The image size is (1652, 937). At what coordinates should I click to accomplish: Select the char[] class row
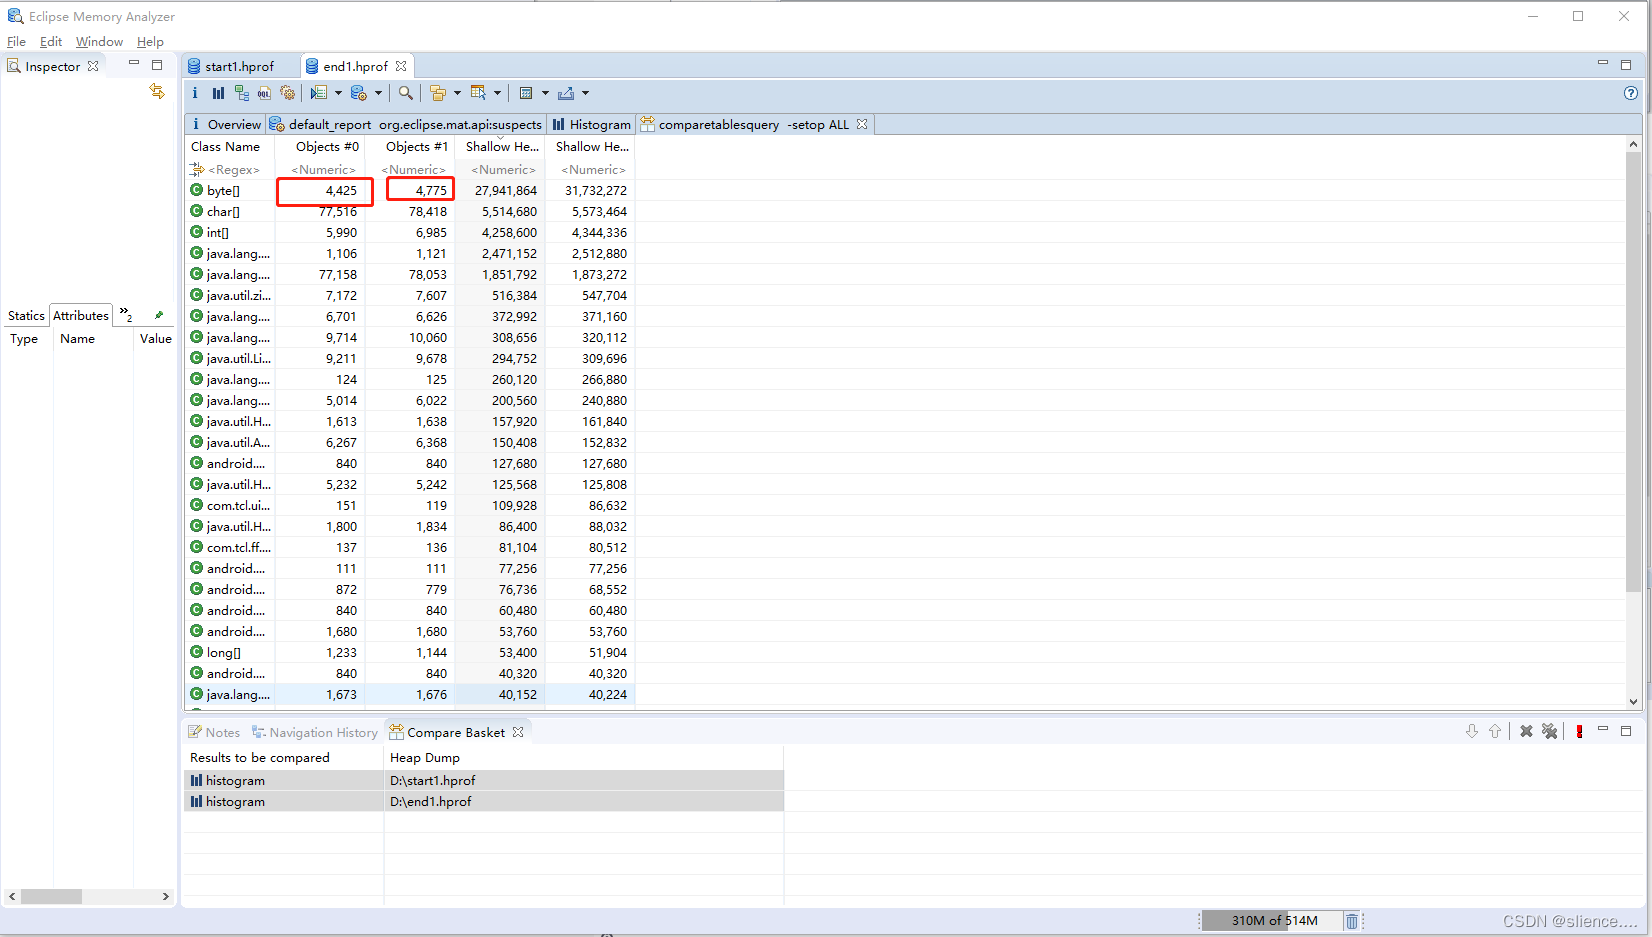click(410, 211)
